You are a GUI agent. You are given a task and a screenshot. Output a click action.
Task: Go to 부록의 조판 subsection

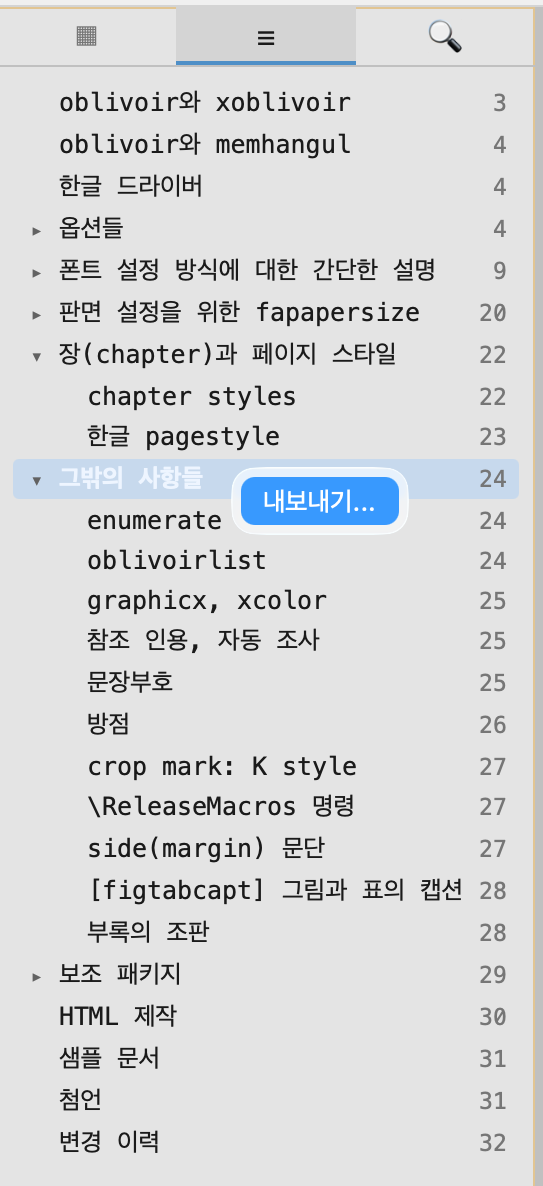click(x=148, y=932)
